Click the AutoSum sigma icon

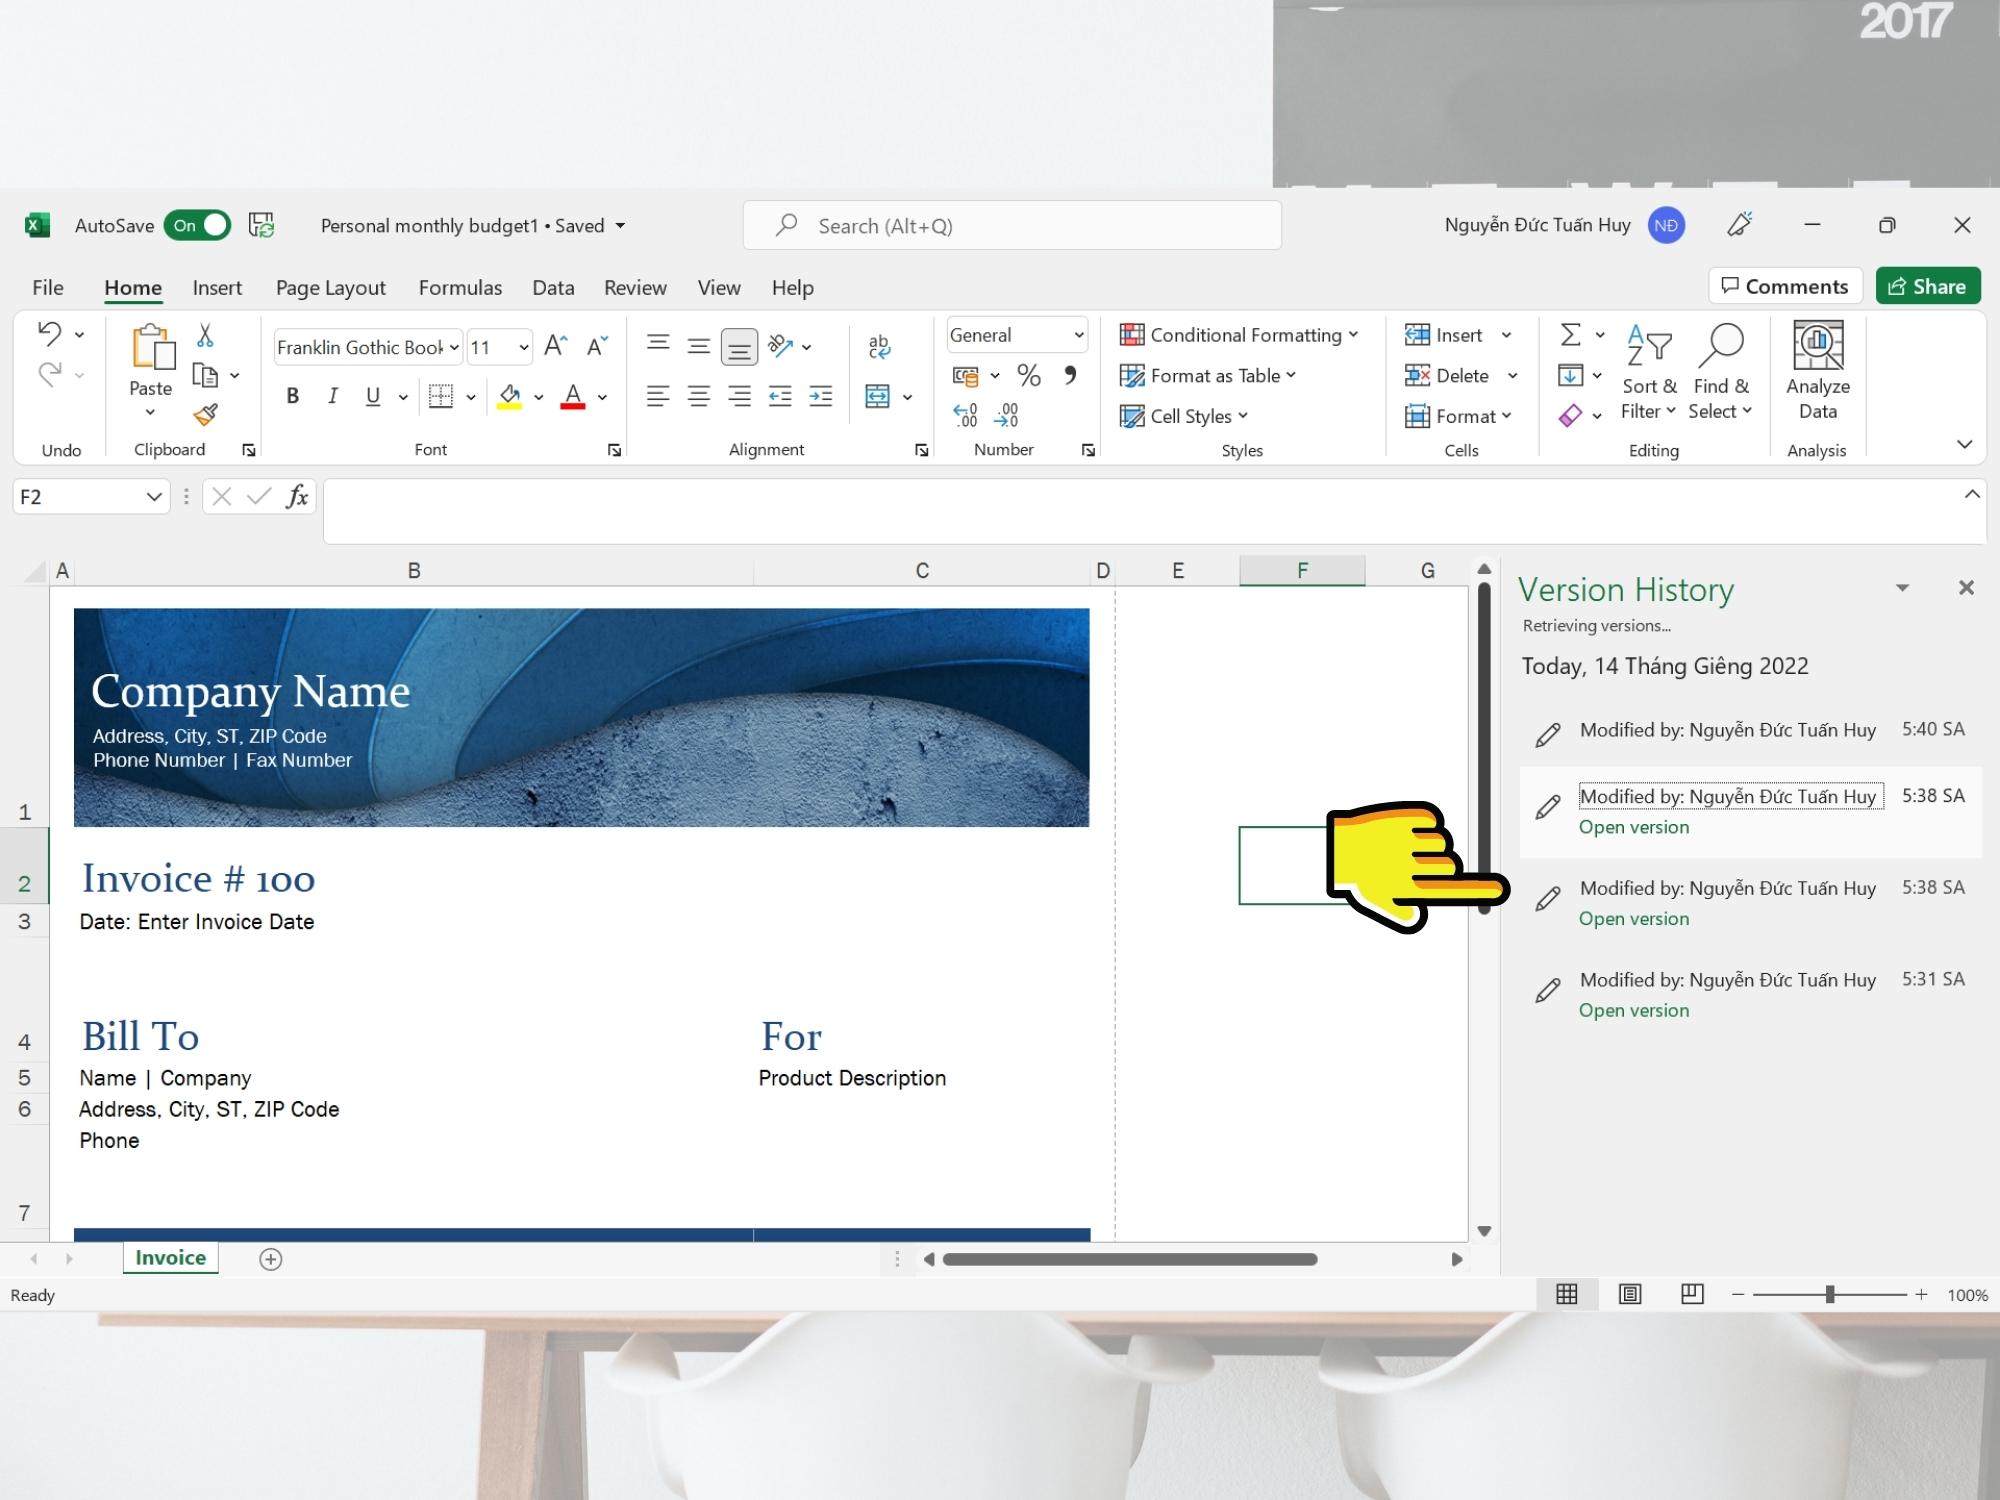click(1571, 334)
